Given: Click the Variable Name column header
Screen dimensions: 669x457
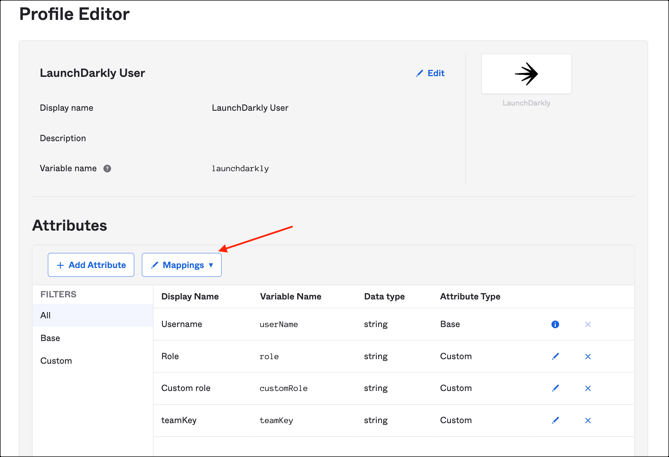Looking at the screenshot, I should click(290, 296).
